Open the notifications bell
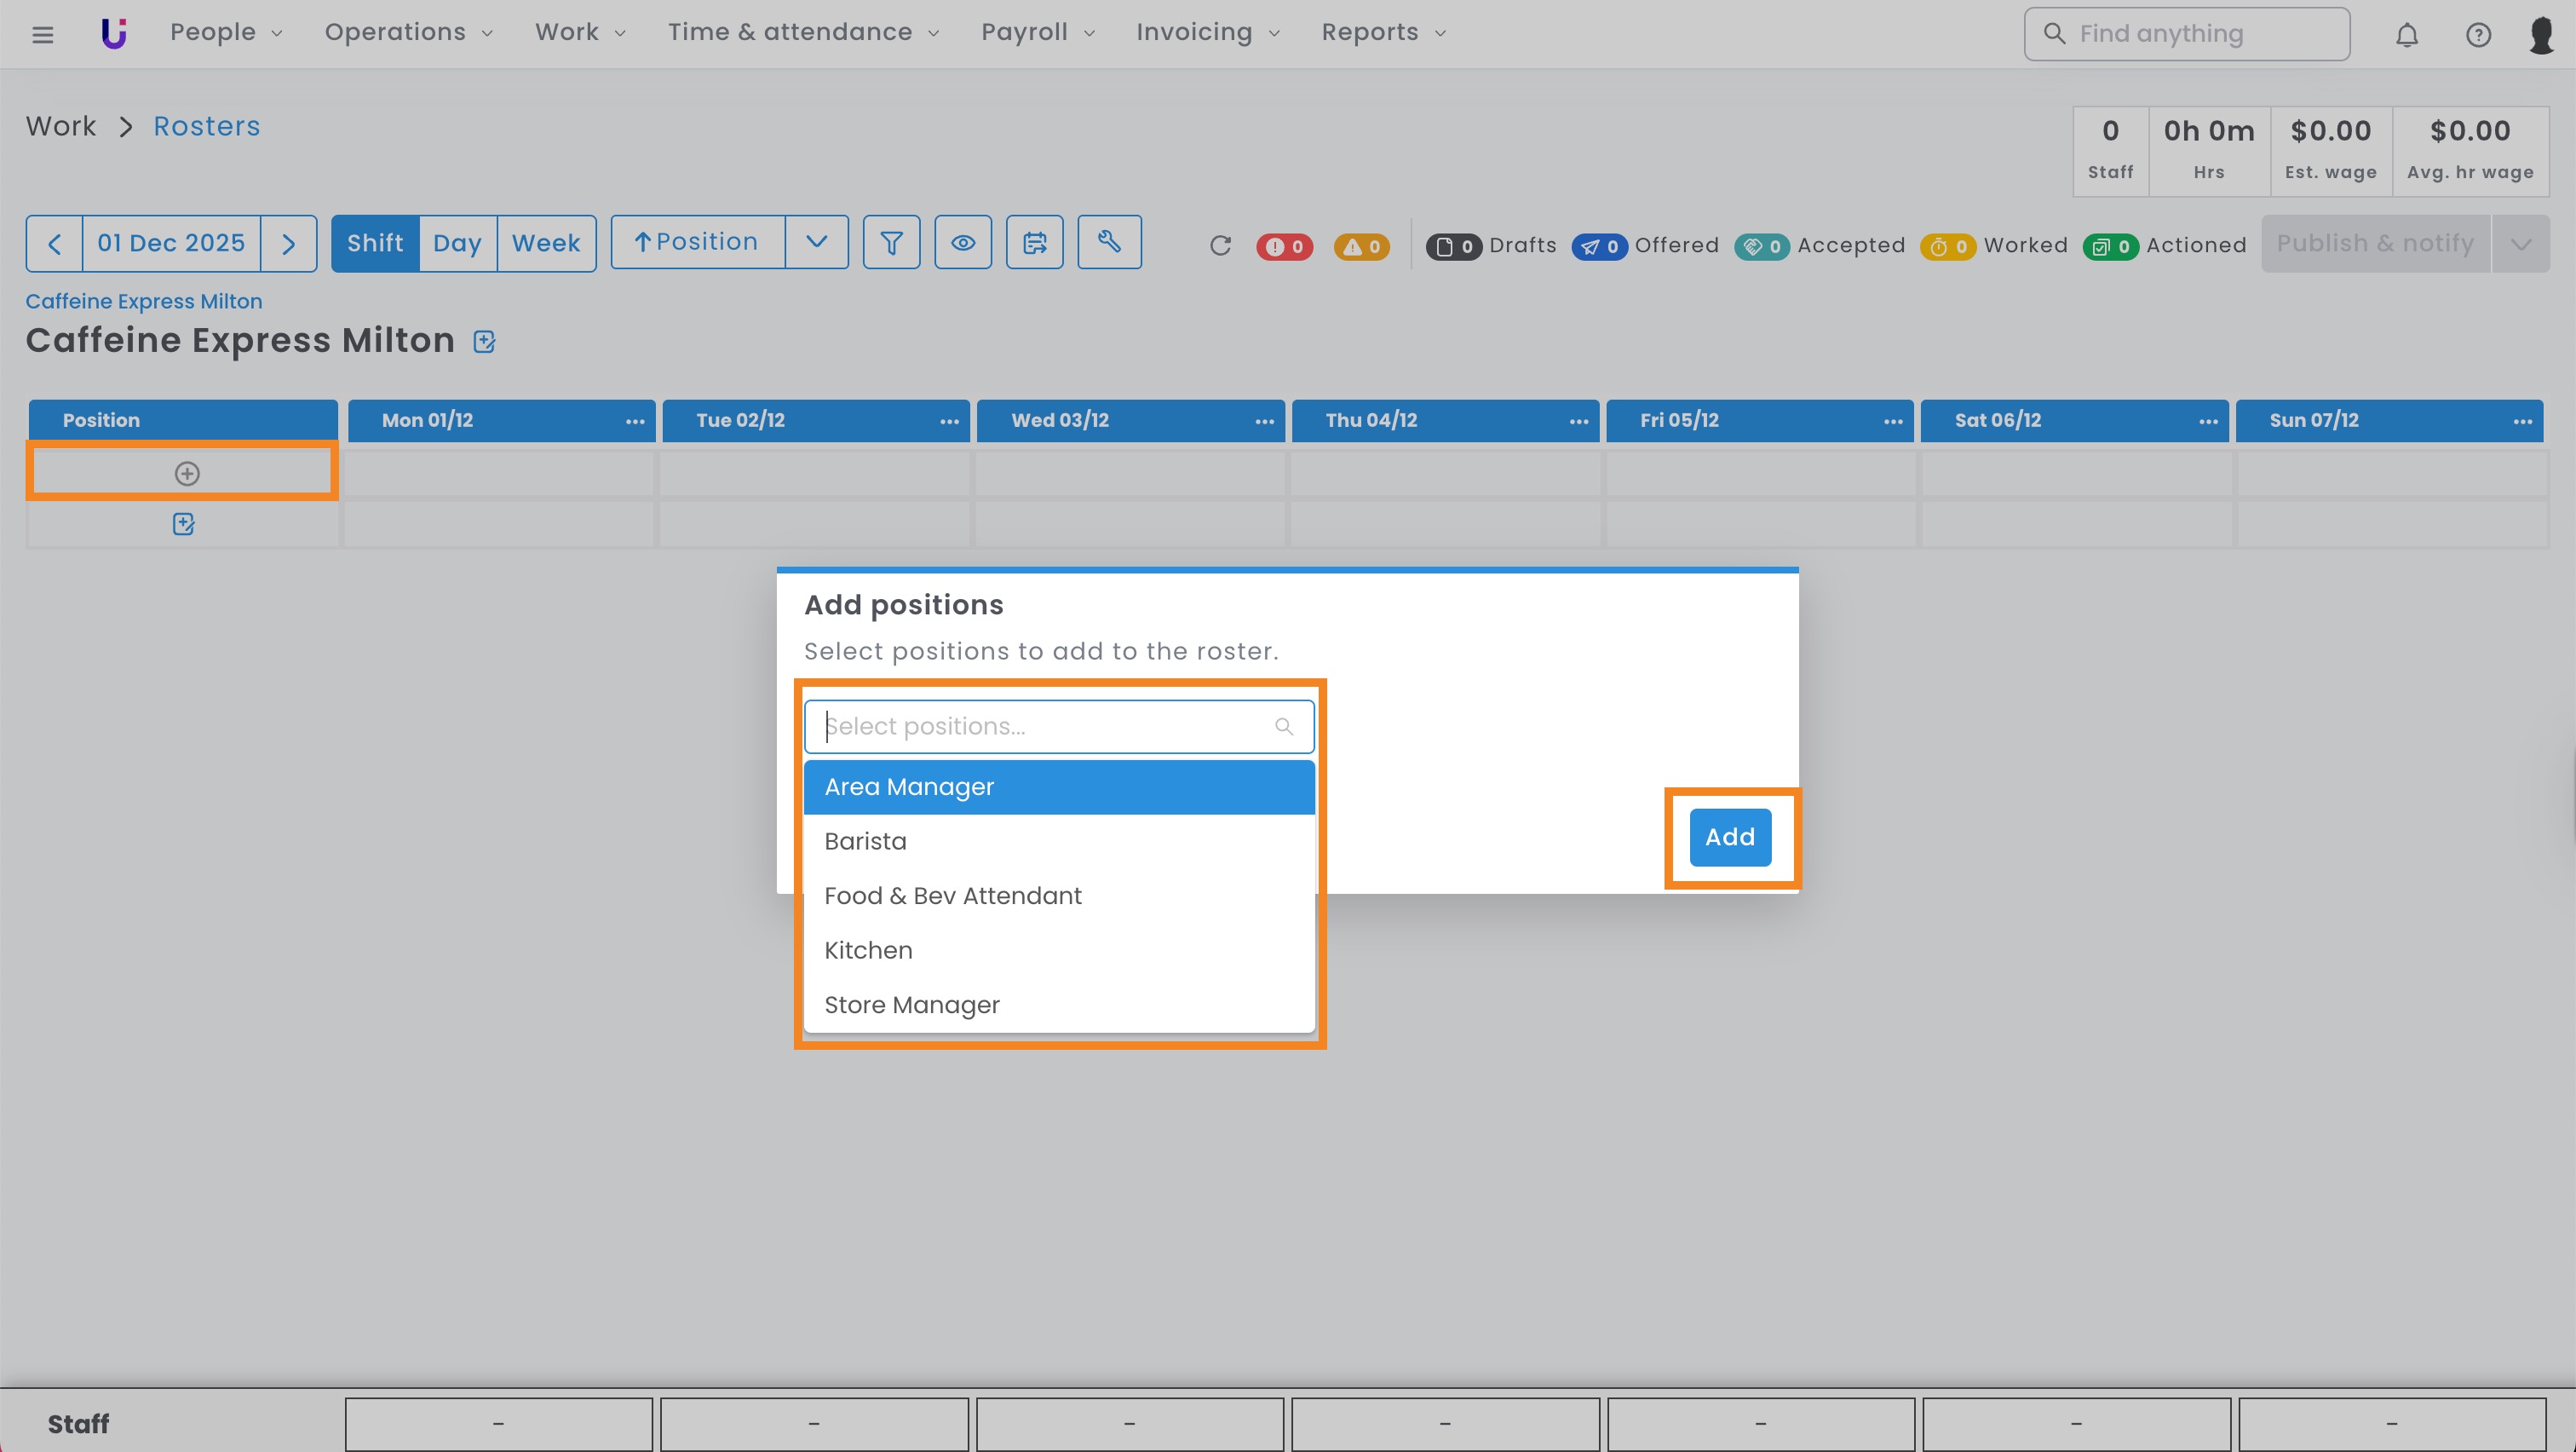Screen dimensions: 2576x1452 (2406, 35)
